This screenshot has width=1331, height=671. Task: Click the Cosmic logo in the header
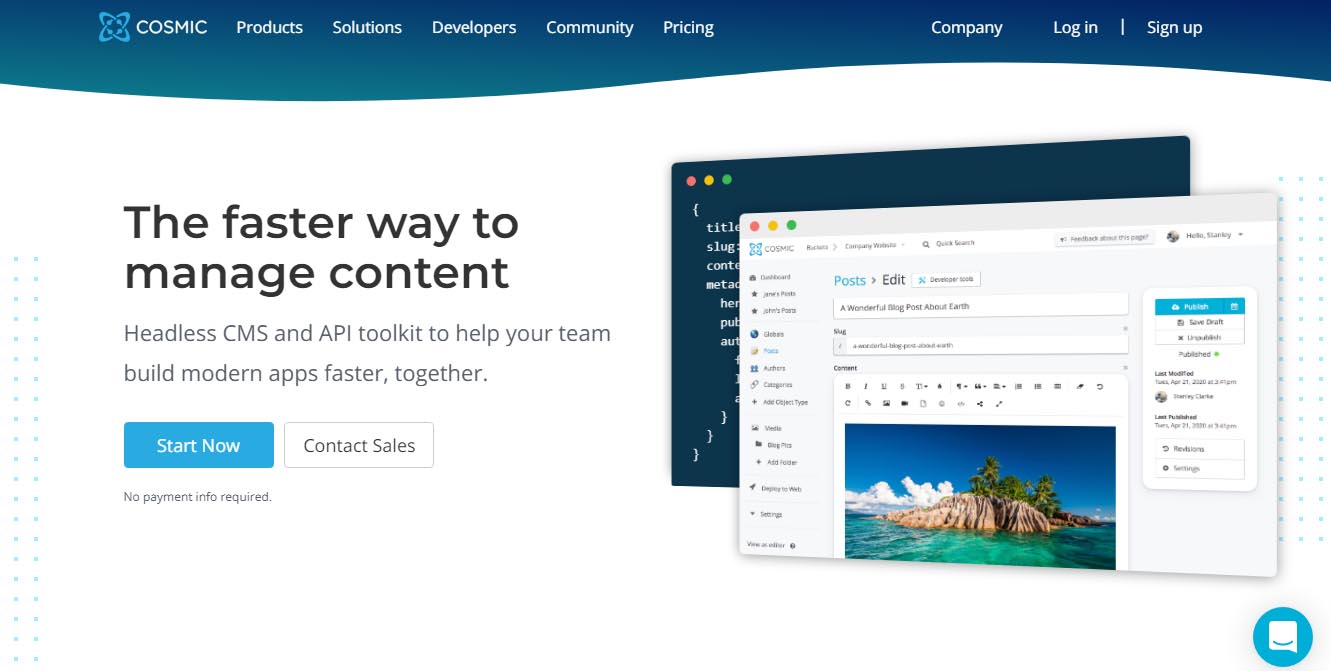(153, 27)
